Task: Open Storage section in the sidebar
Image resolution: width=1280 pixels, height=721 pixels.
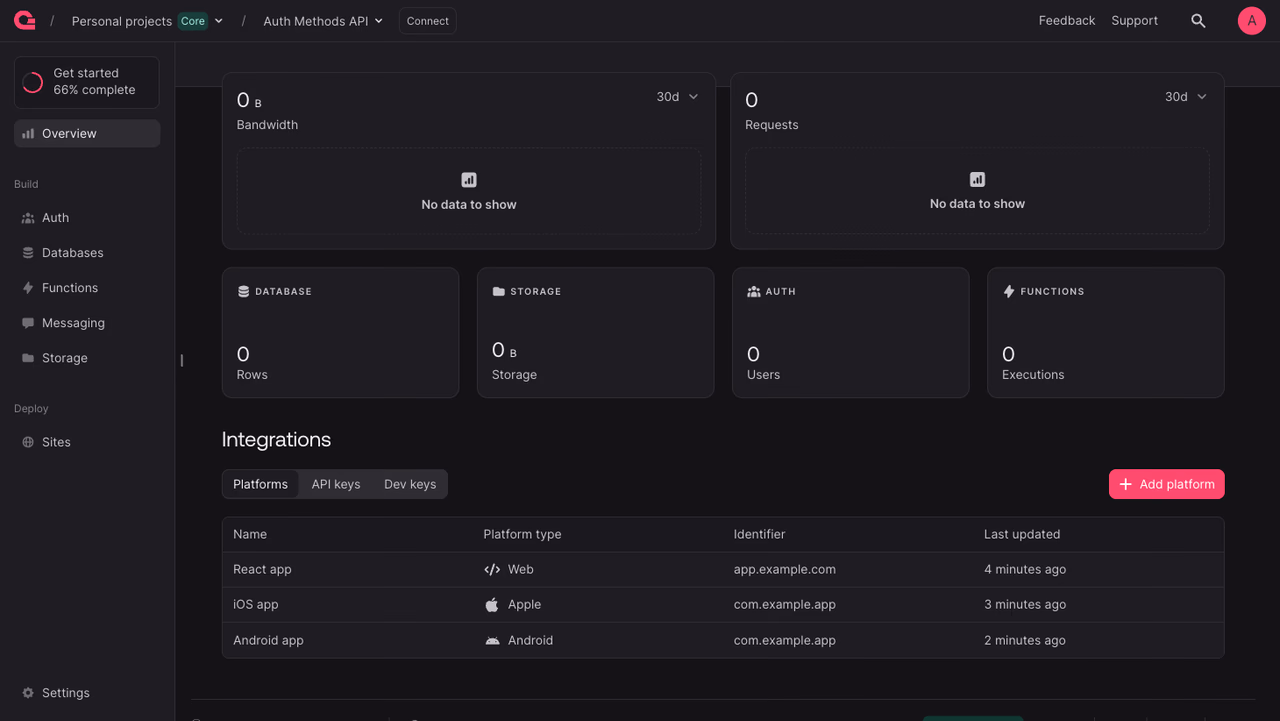Action: (87, 358)
